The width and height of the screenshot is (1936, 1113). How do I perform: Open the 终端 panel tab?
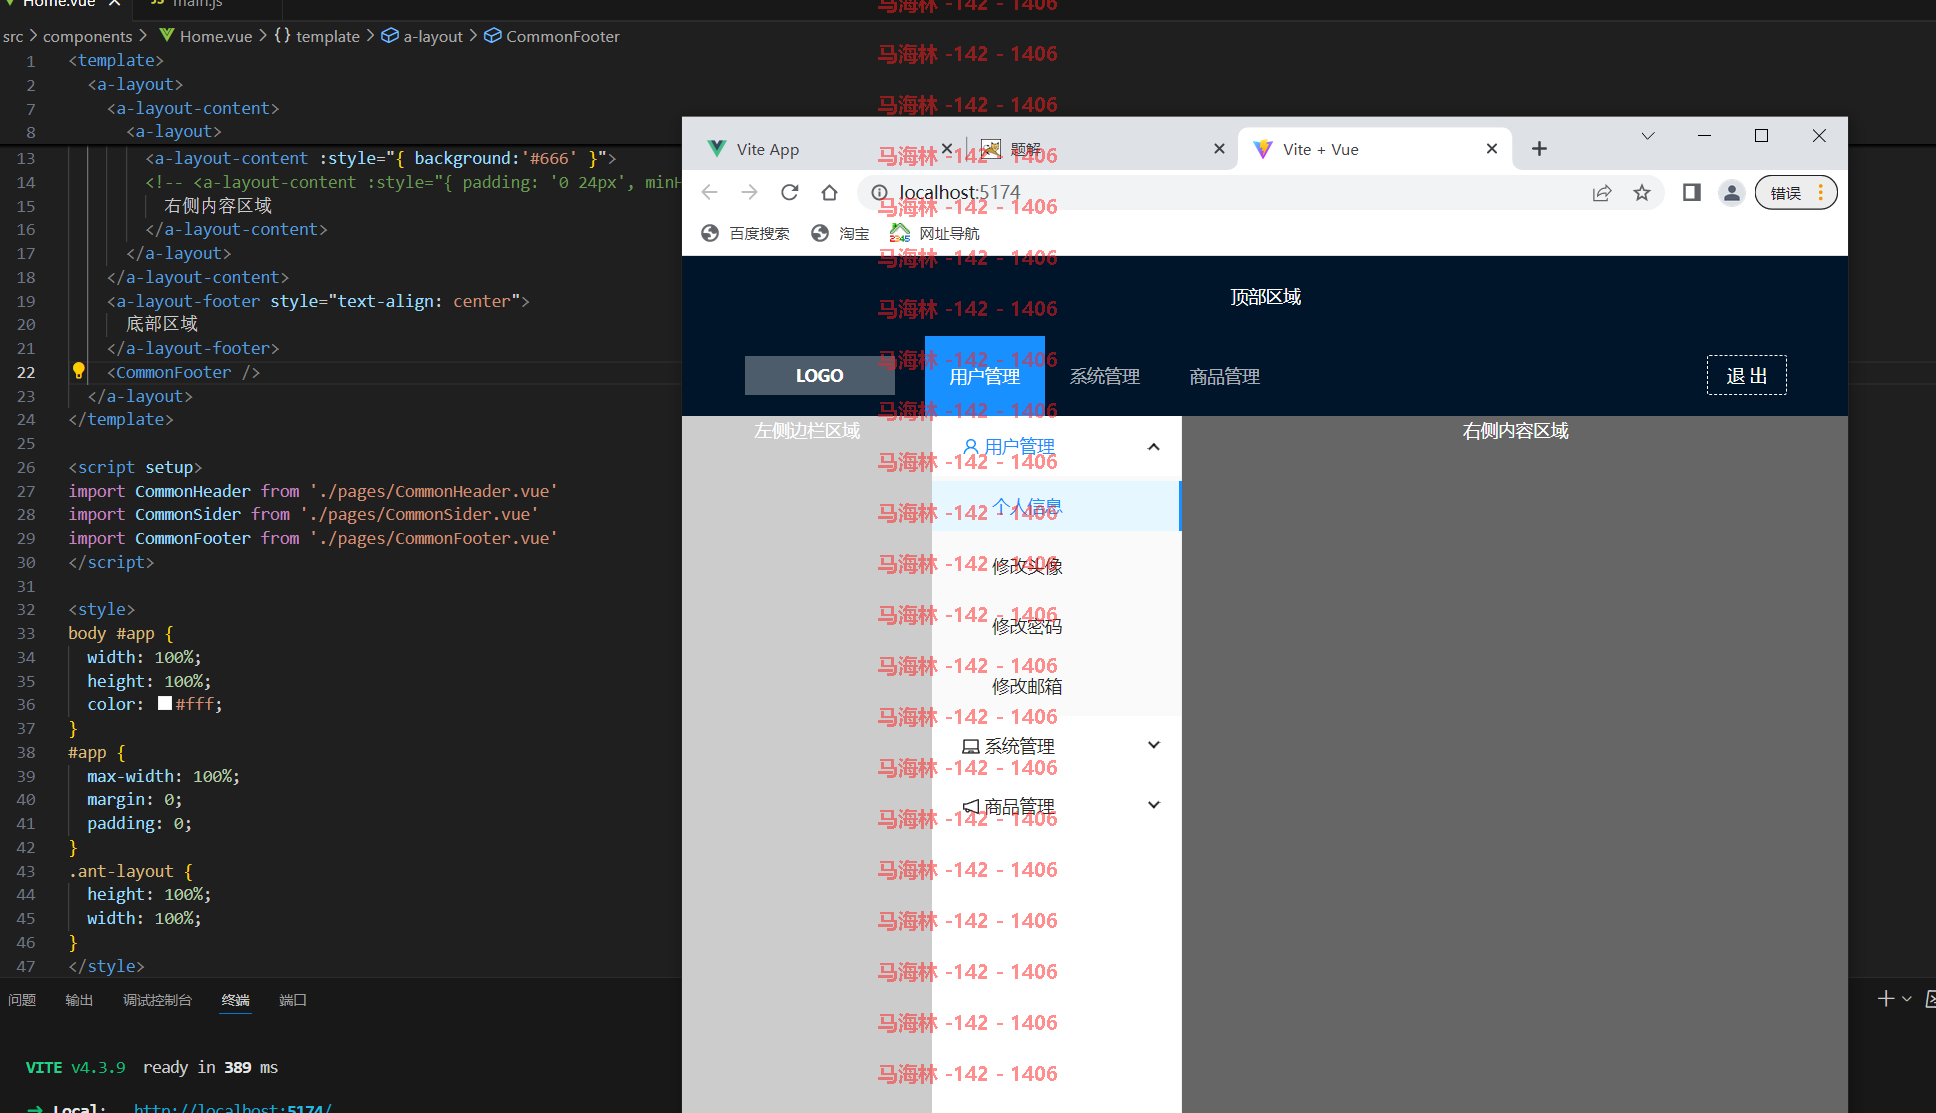(236, 1000)
